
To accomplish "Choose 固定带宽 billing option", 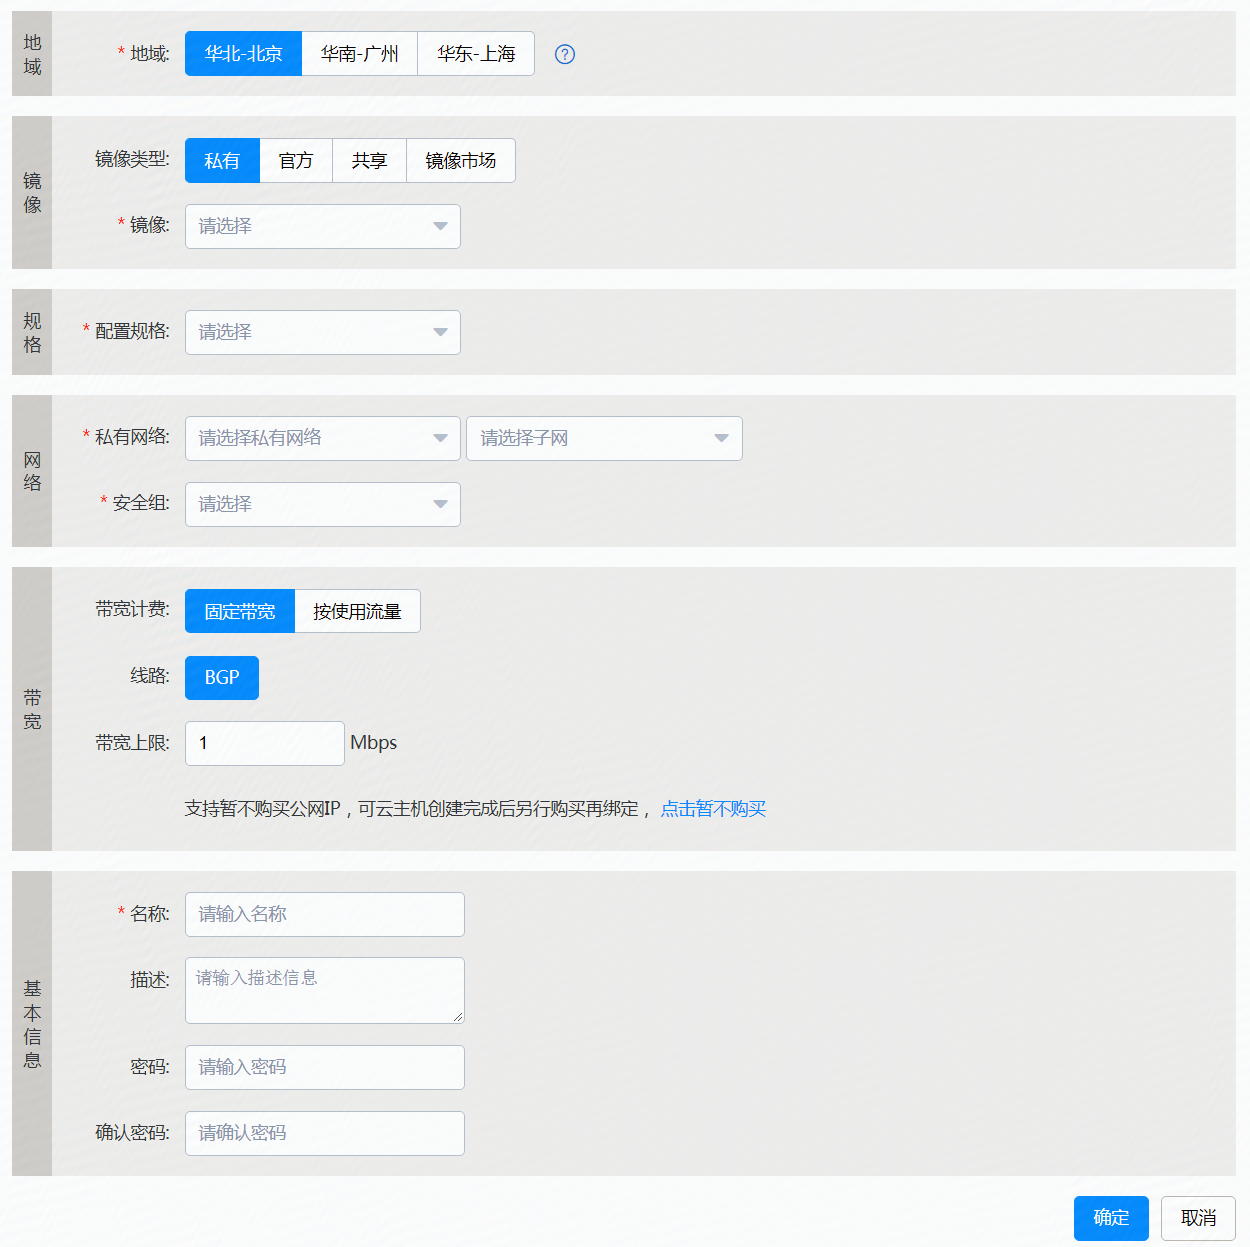I will [240, 612].
